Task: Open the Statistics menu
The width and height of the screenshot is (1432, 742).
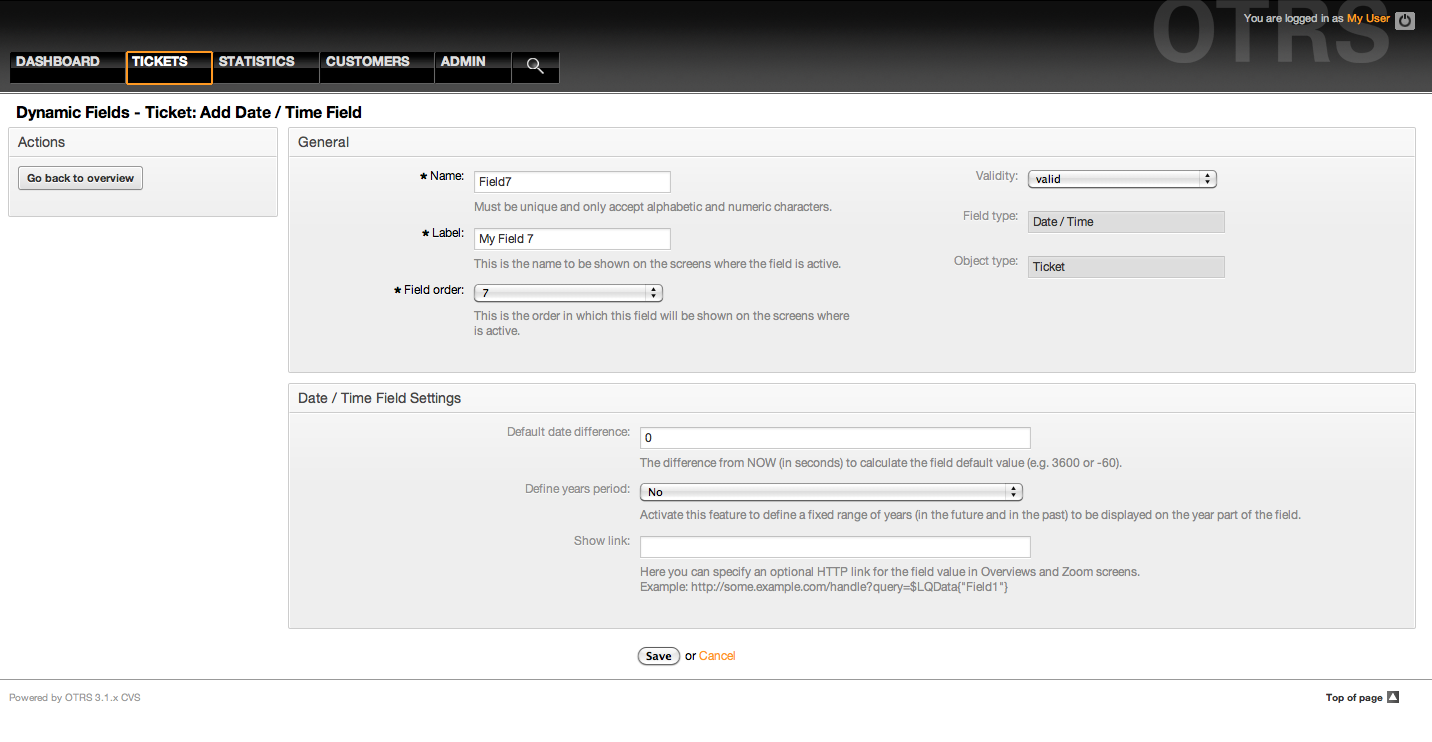Action: (x=257, y=62)
